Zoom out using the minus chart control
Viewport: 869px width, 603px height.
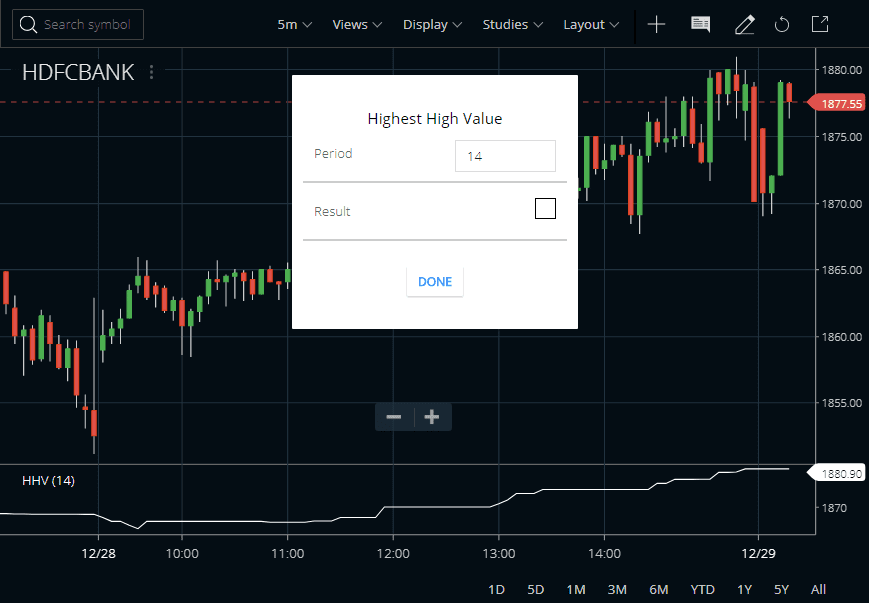(393, 417)
